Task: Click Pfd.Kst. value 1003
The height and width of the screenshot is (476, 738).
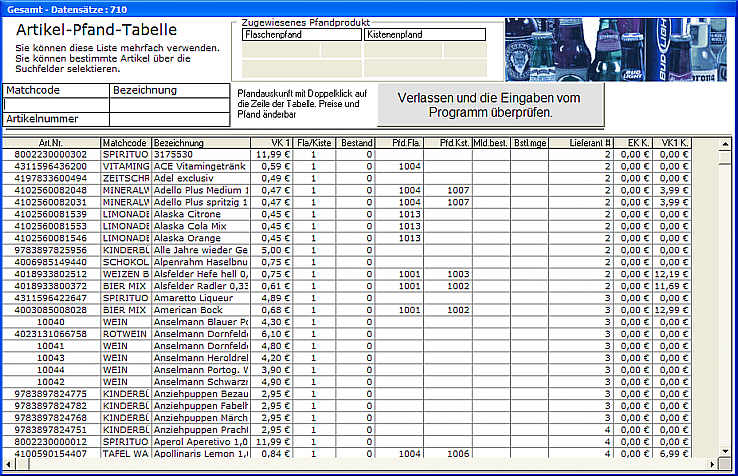Action: (x=448, y=274)
